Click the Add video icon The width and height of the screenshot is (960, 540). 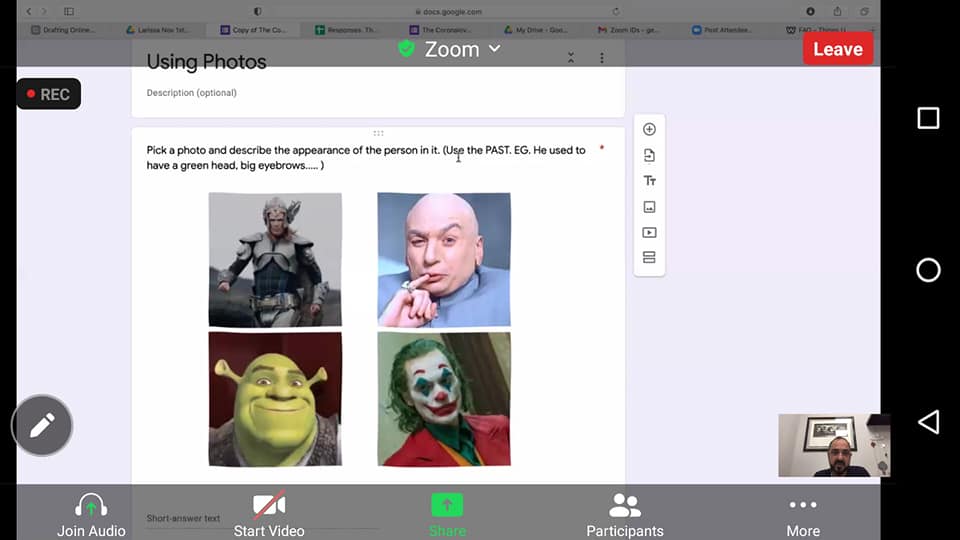[650, 233]
